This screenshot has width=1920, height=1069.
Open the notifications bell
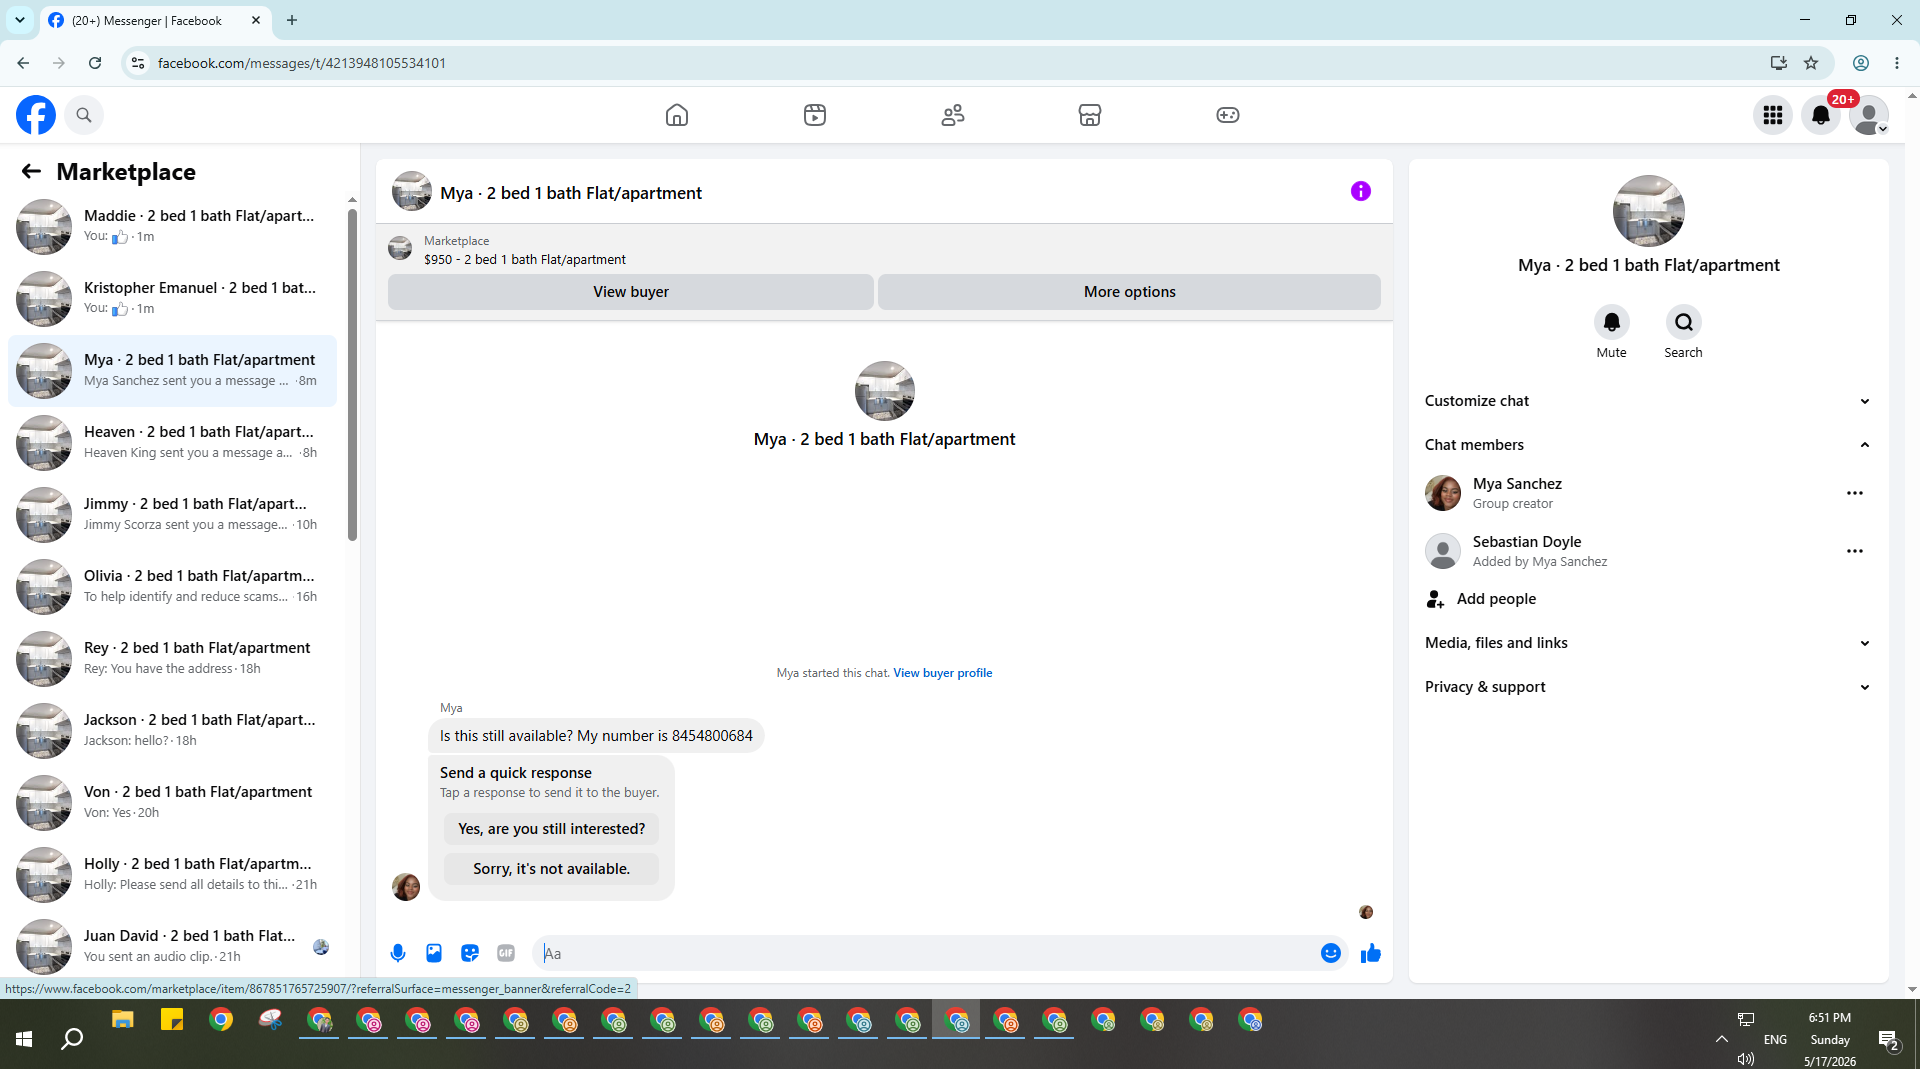(1821, 115)
